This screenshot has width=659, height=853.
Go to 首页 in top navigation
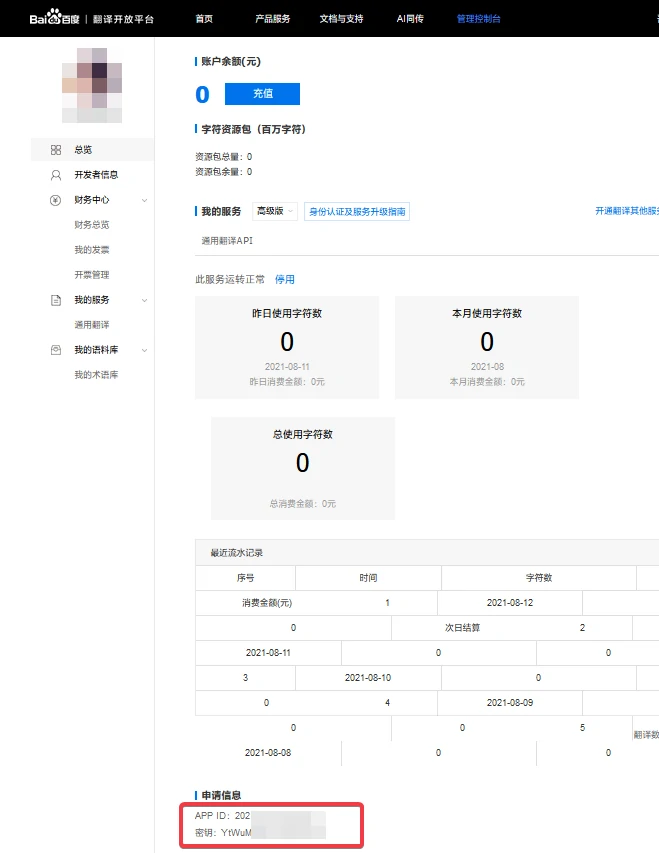[x=204, y=18]
